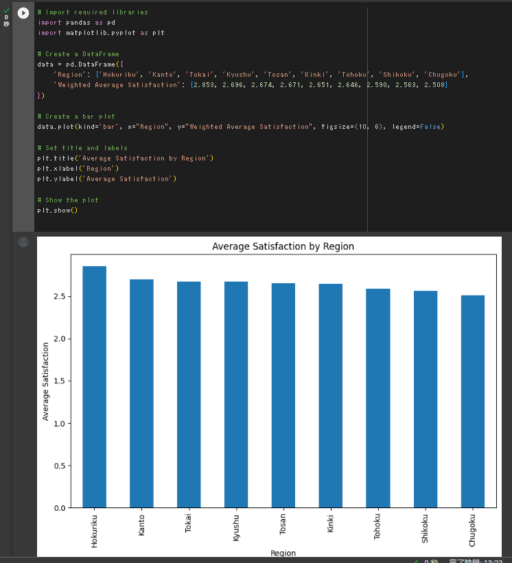Click the '# Create a DataFrame' comment line

click(x=78, y=54)
